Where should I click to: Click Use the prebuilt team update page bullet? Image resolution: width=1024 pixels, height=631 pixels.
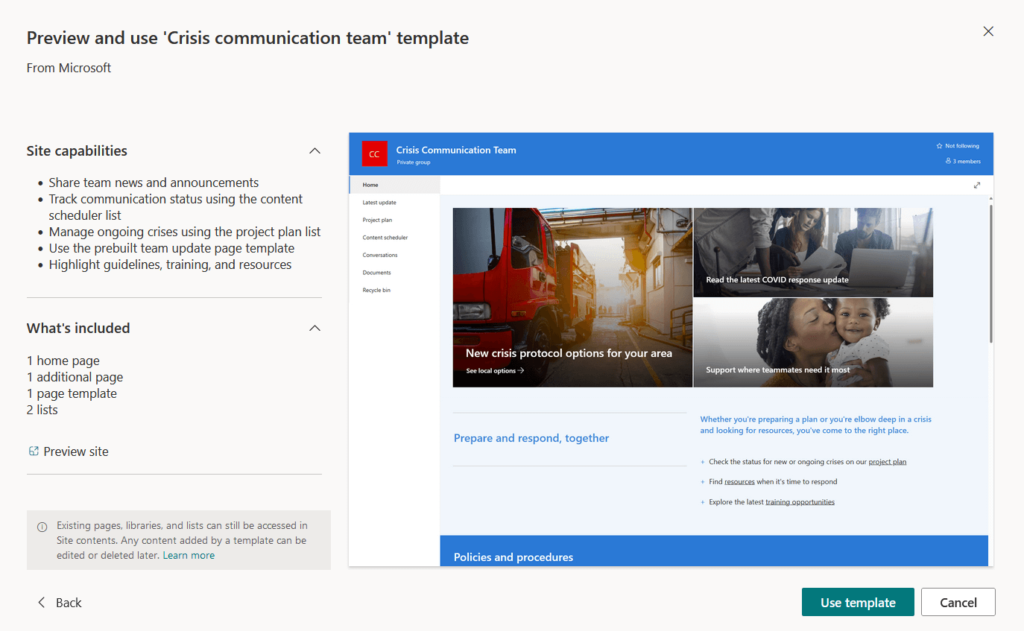click(171, 248)
